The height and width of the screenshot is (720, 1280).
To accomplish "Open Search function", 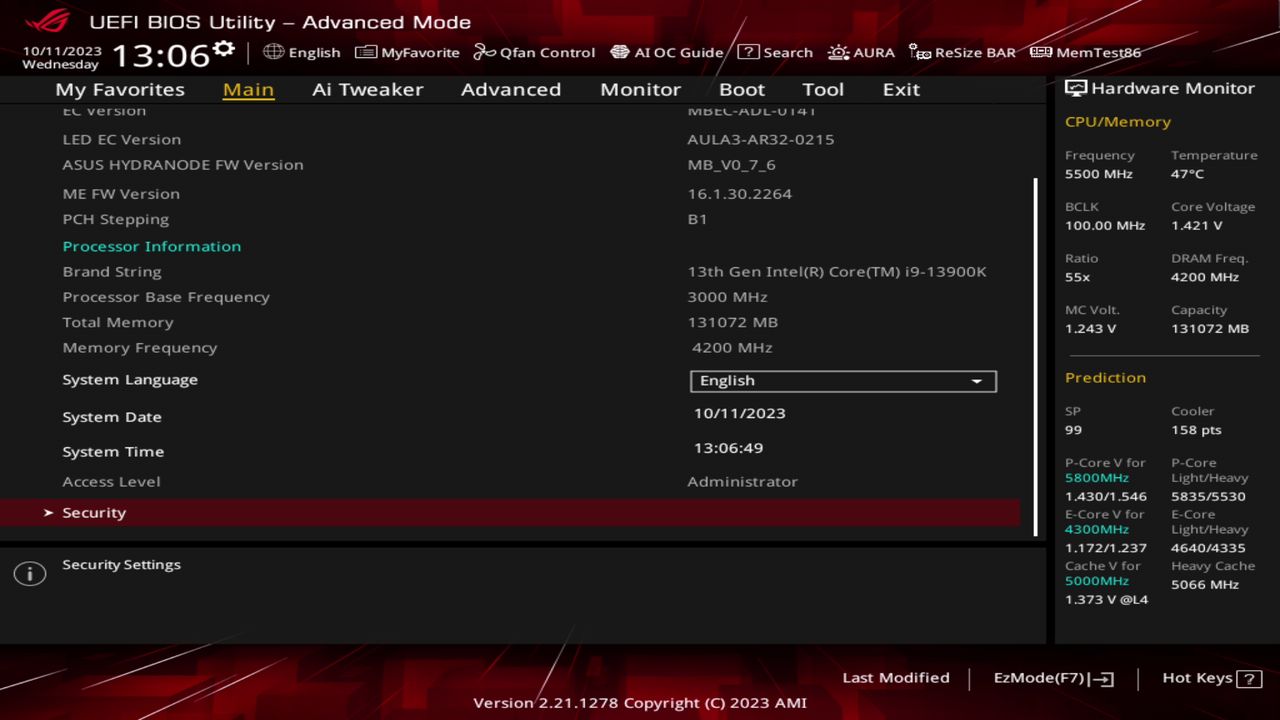I will coord(775,52).
